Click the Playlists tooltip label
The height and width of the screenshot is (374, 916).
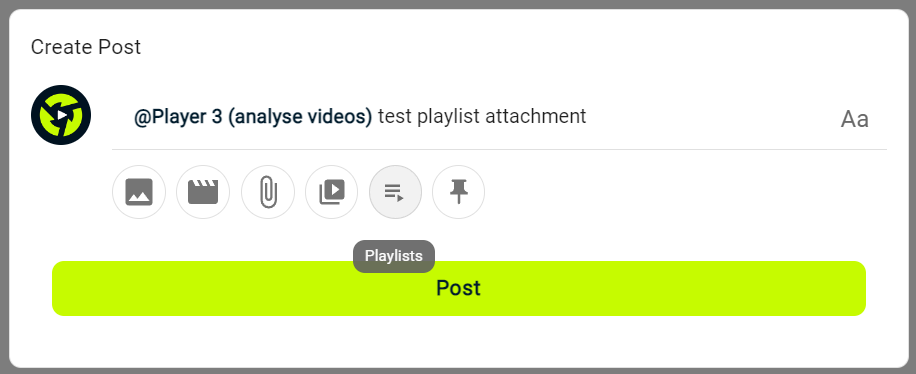[394, 256]
